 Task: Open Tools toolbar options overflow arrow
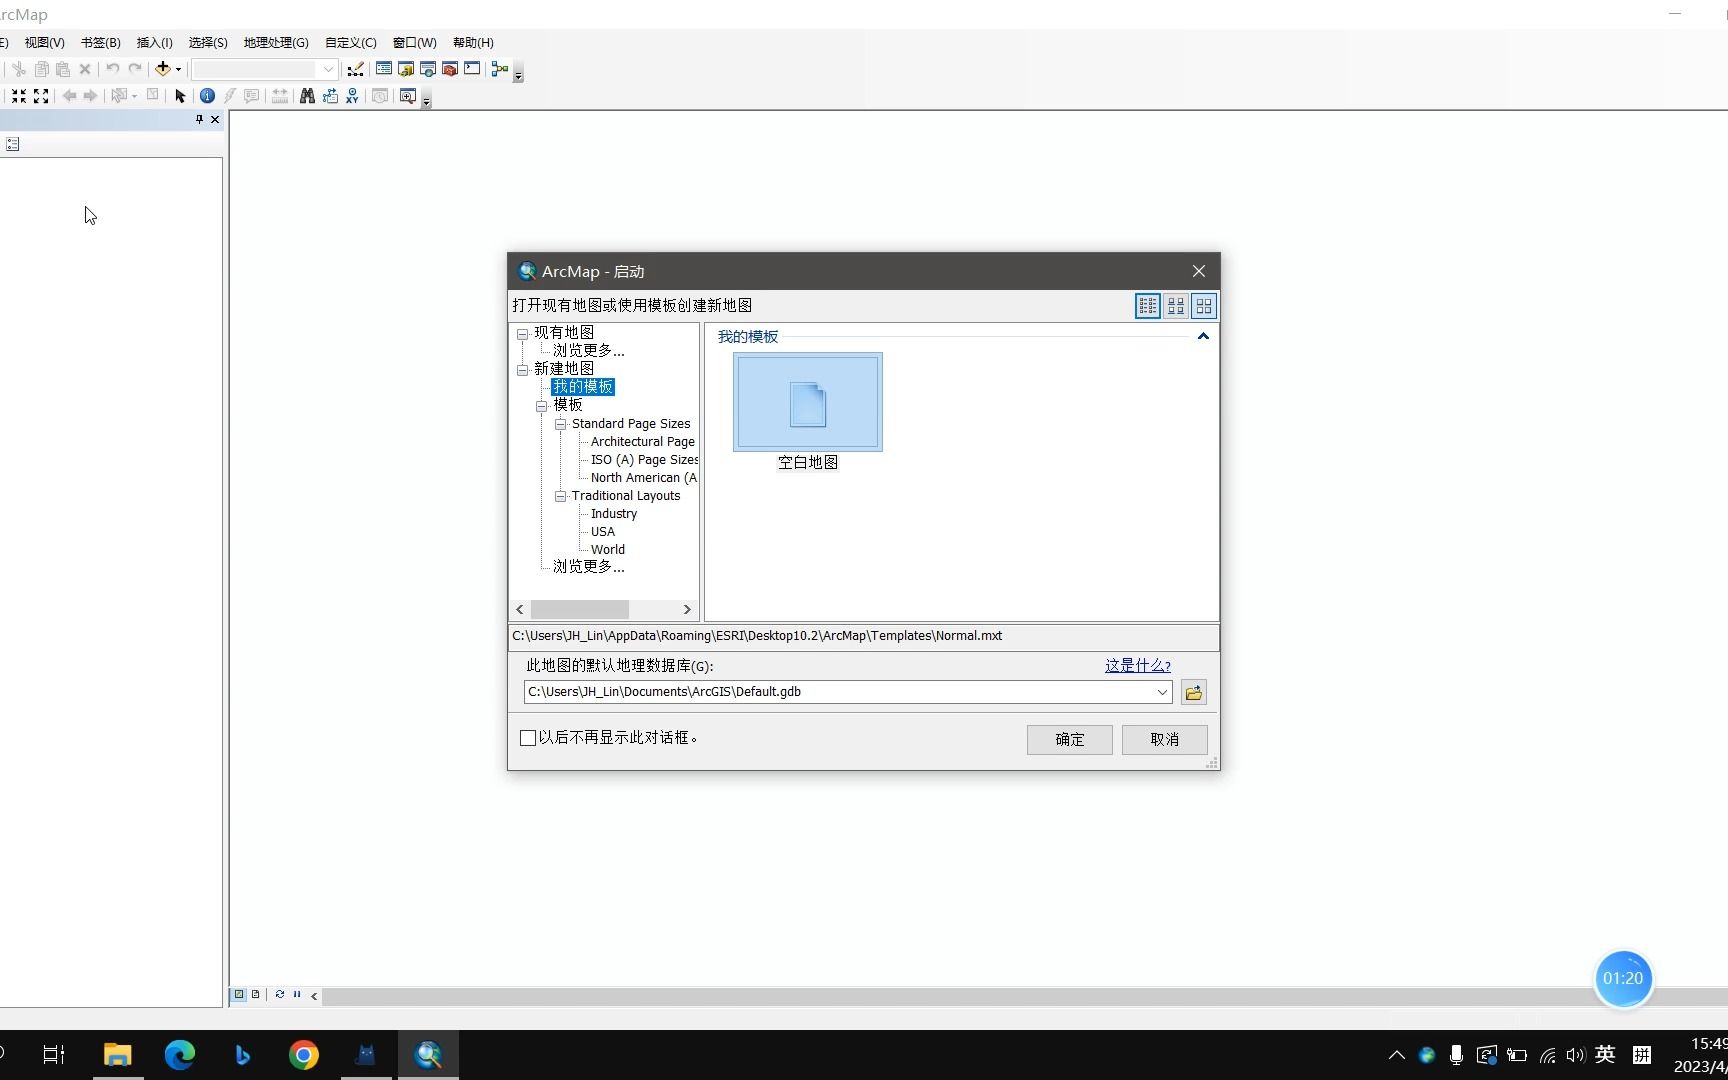click(426, 100)
